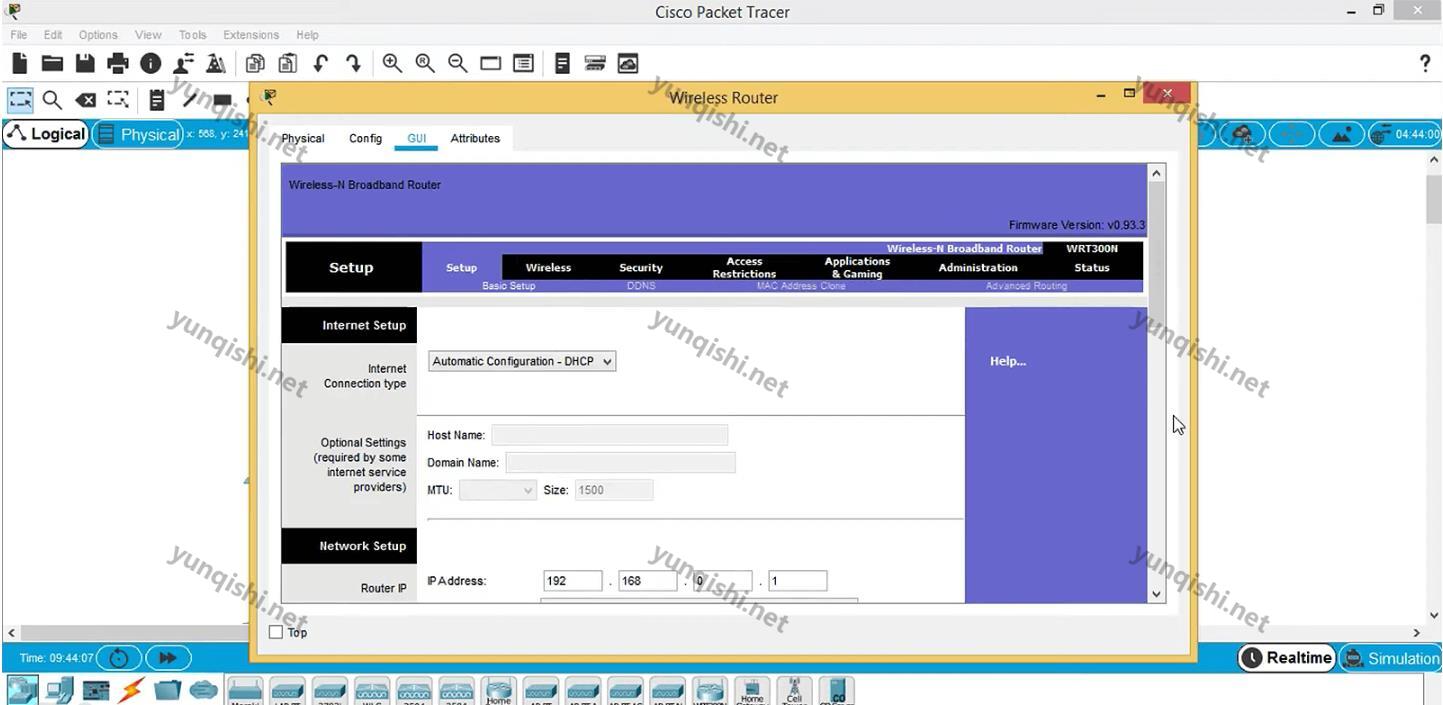Switch to the Attributes tab

(475, 138)
